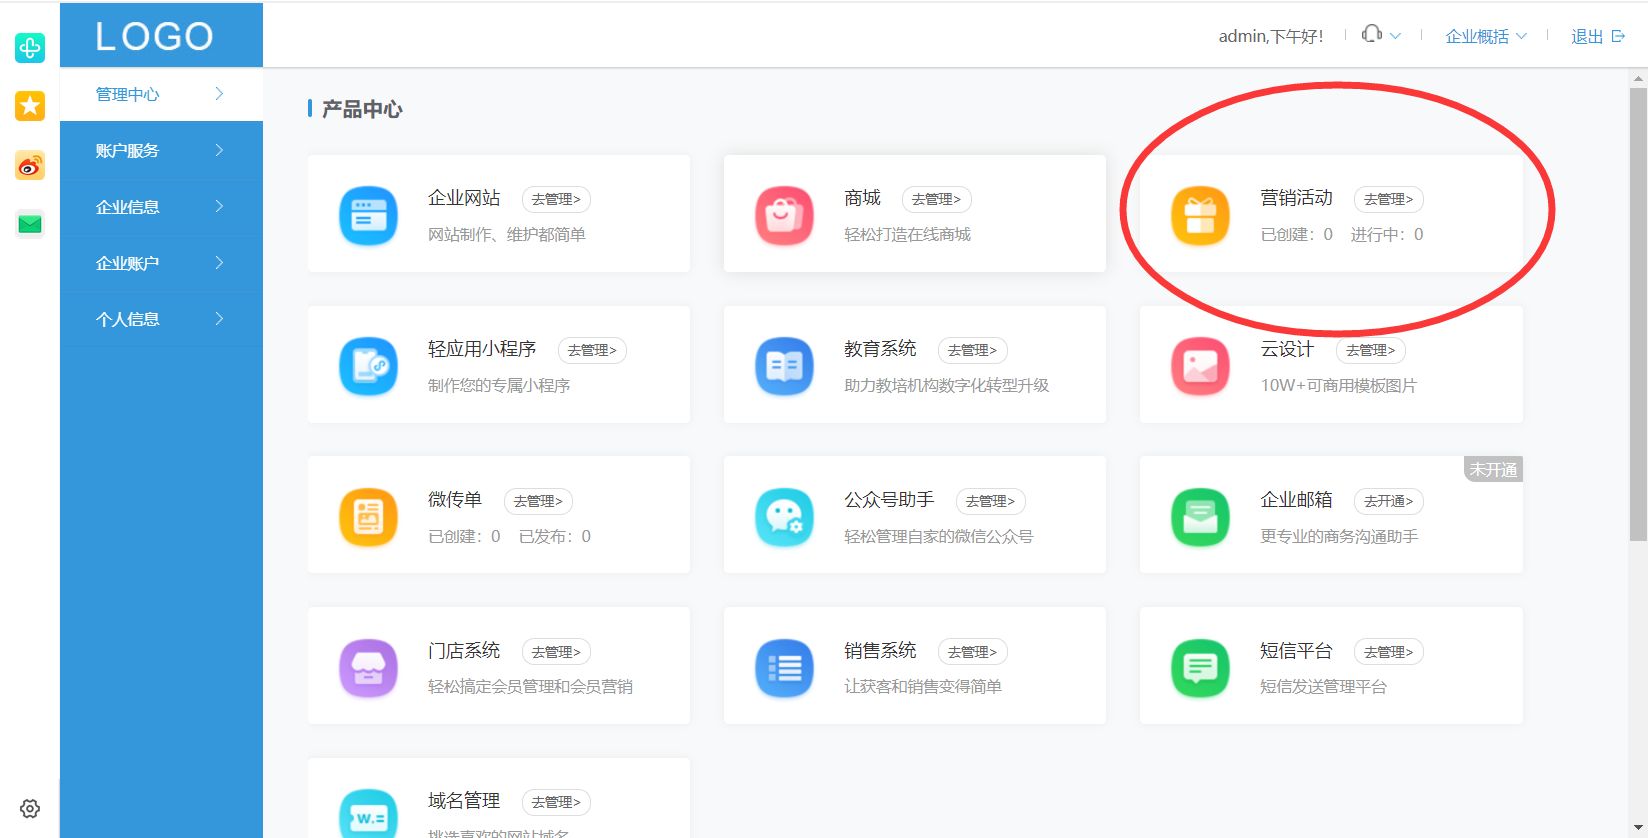Expand the 企业信息 sidebar menu
Viewport: 1648px width, 838px height.
tap(161, 207)
